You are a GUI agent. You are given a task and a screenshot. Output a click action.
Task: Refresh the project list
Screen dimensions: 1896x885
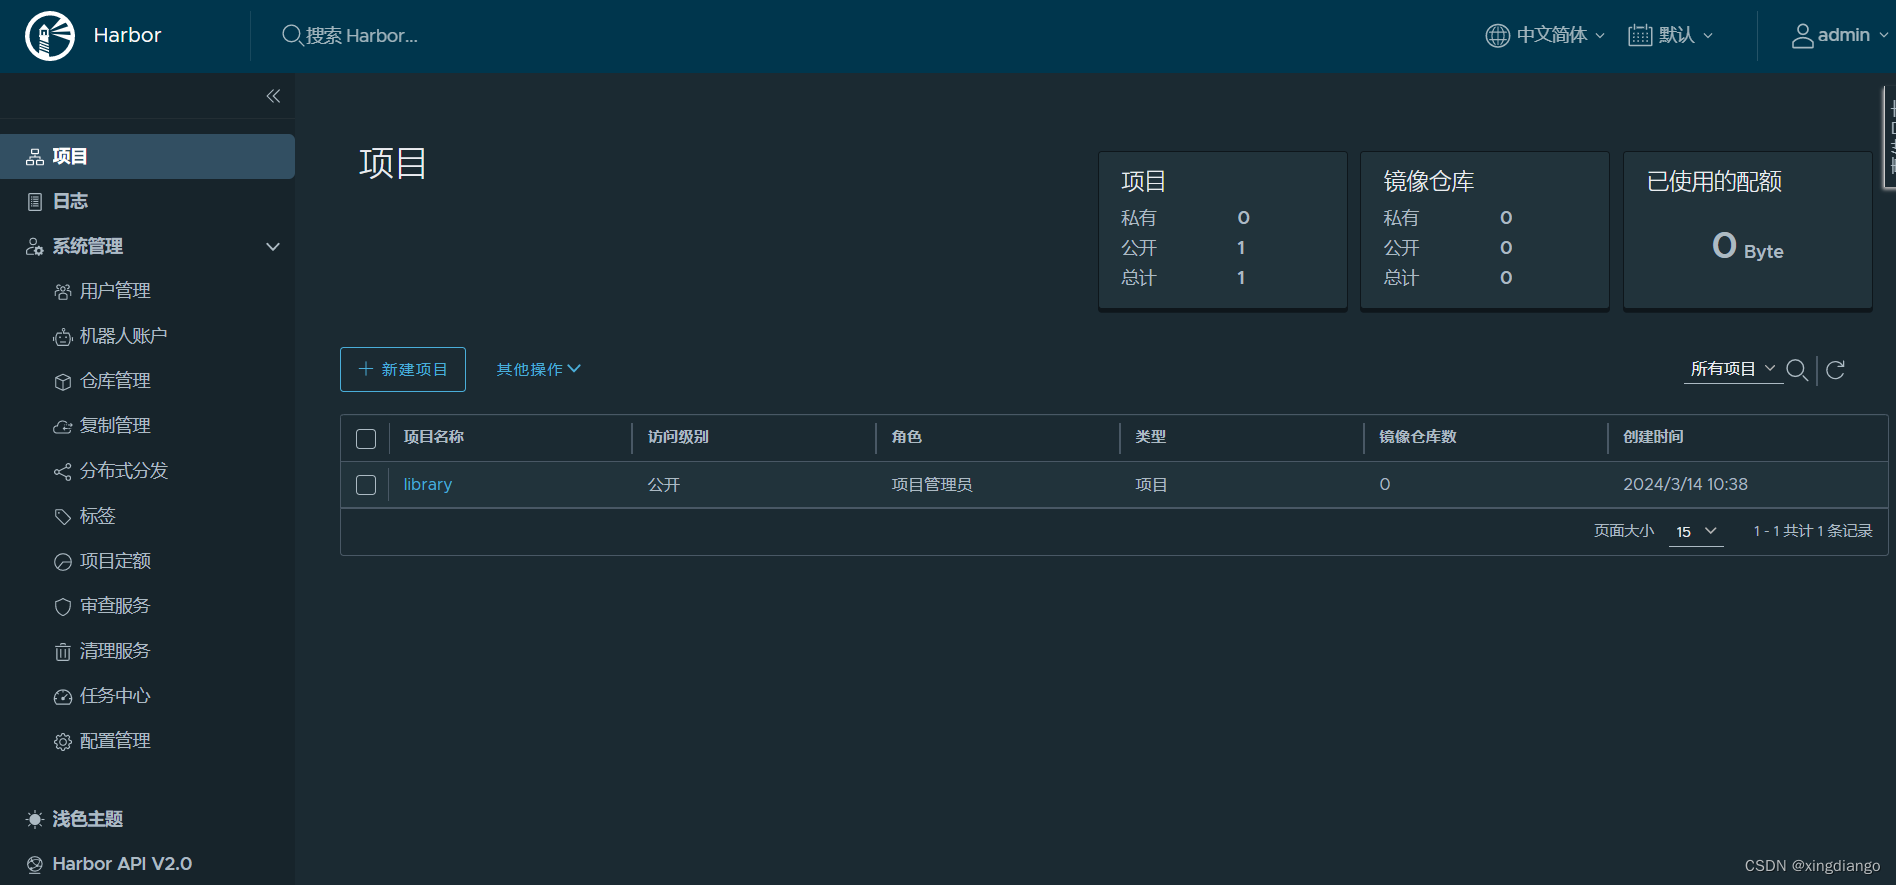(1836, 370)
